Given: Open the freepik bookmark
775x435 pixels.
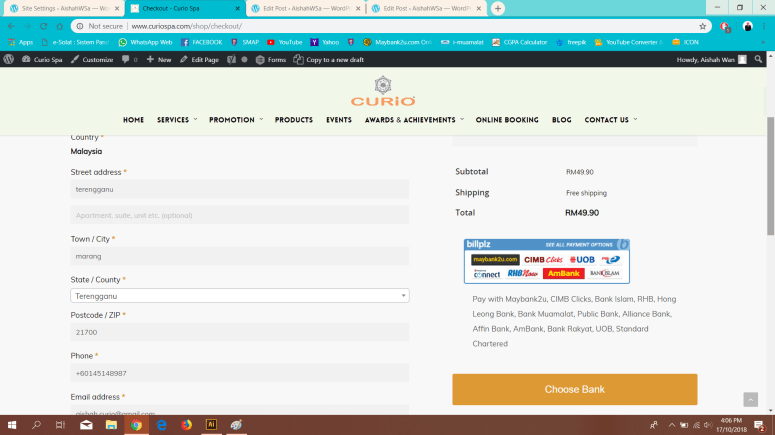Looking at the screenshot, I should [571, 42].
